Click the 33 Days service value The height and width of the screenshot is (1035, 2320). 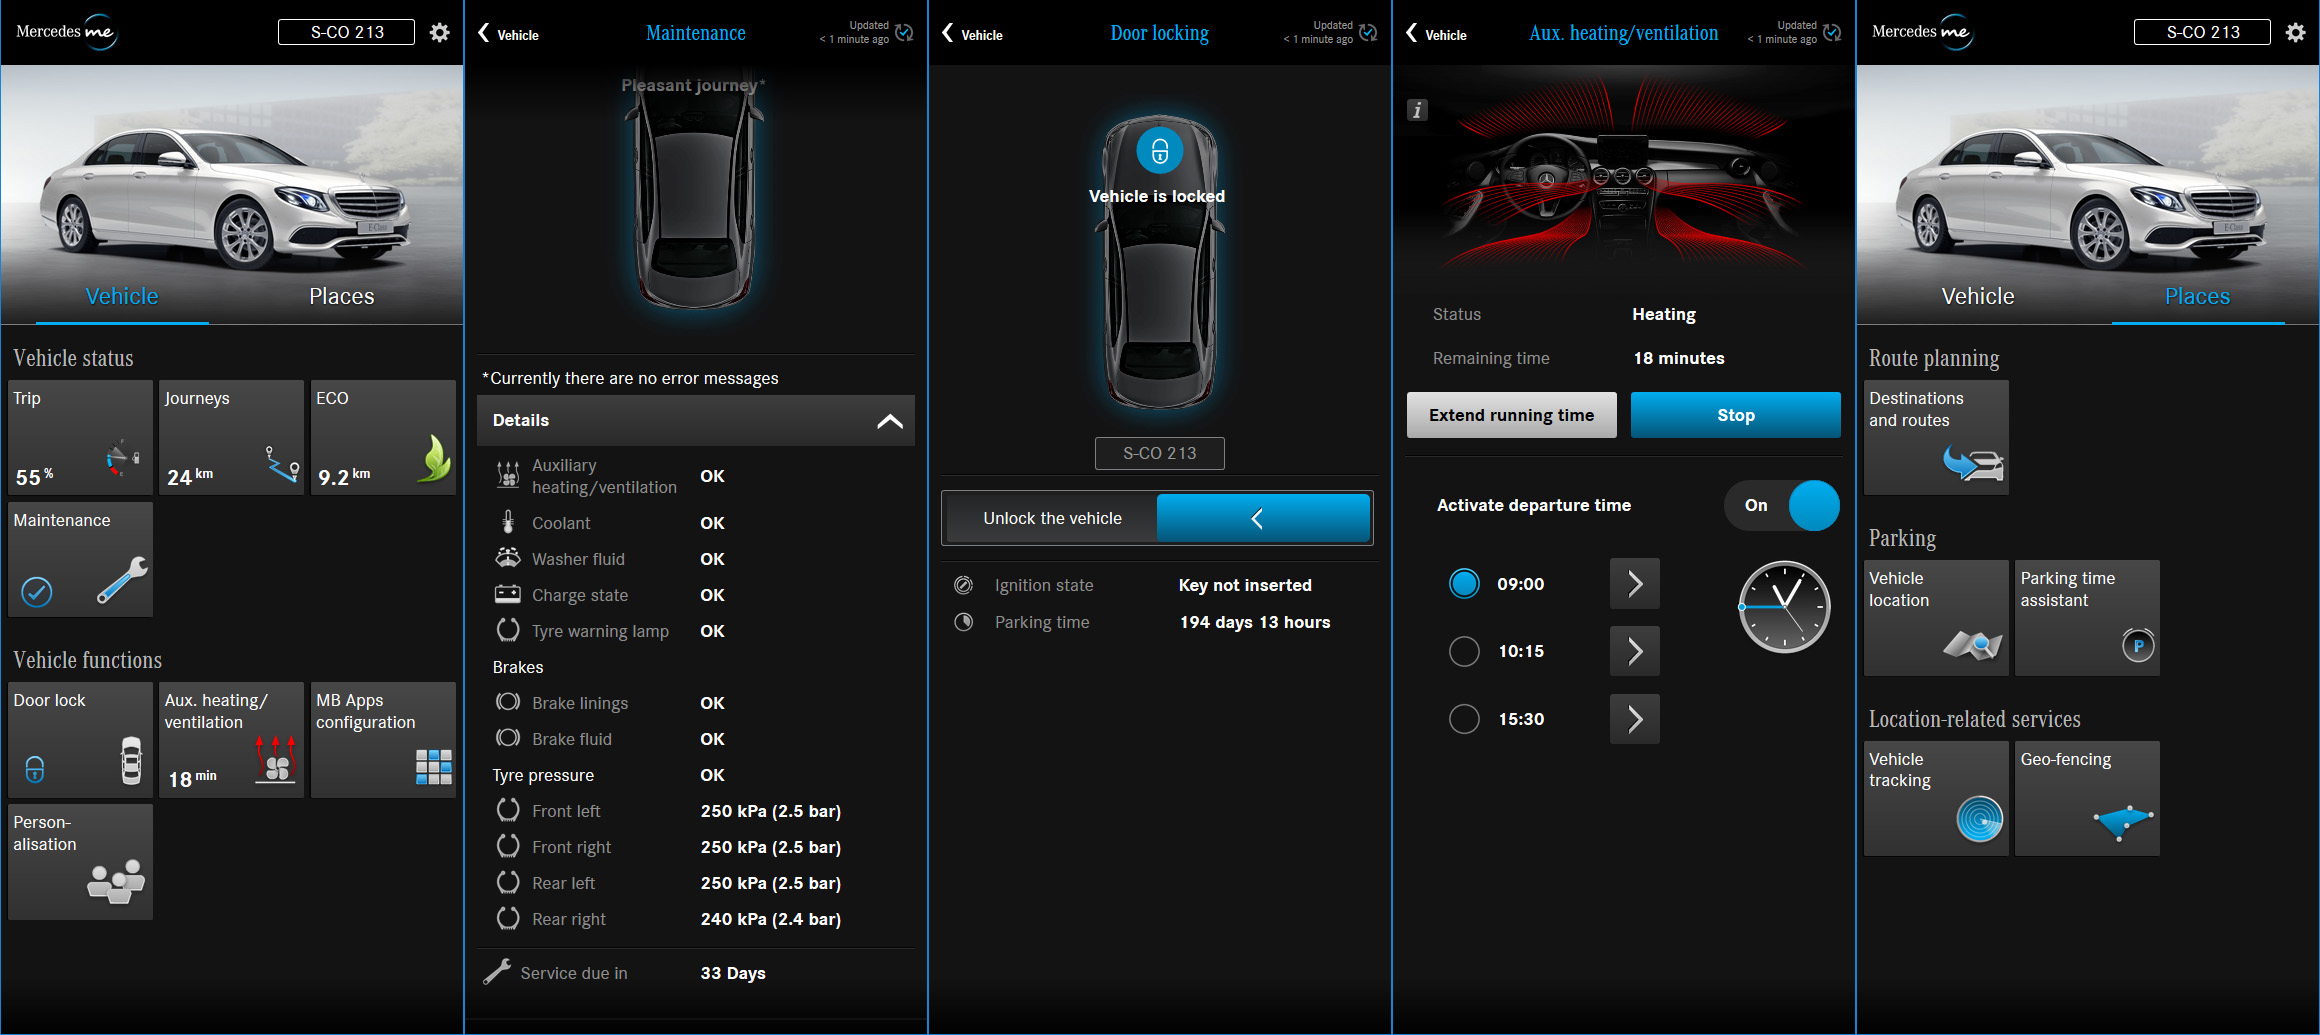(x=733, y=973)
